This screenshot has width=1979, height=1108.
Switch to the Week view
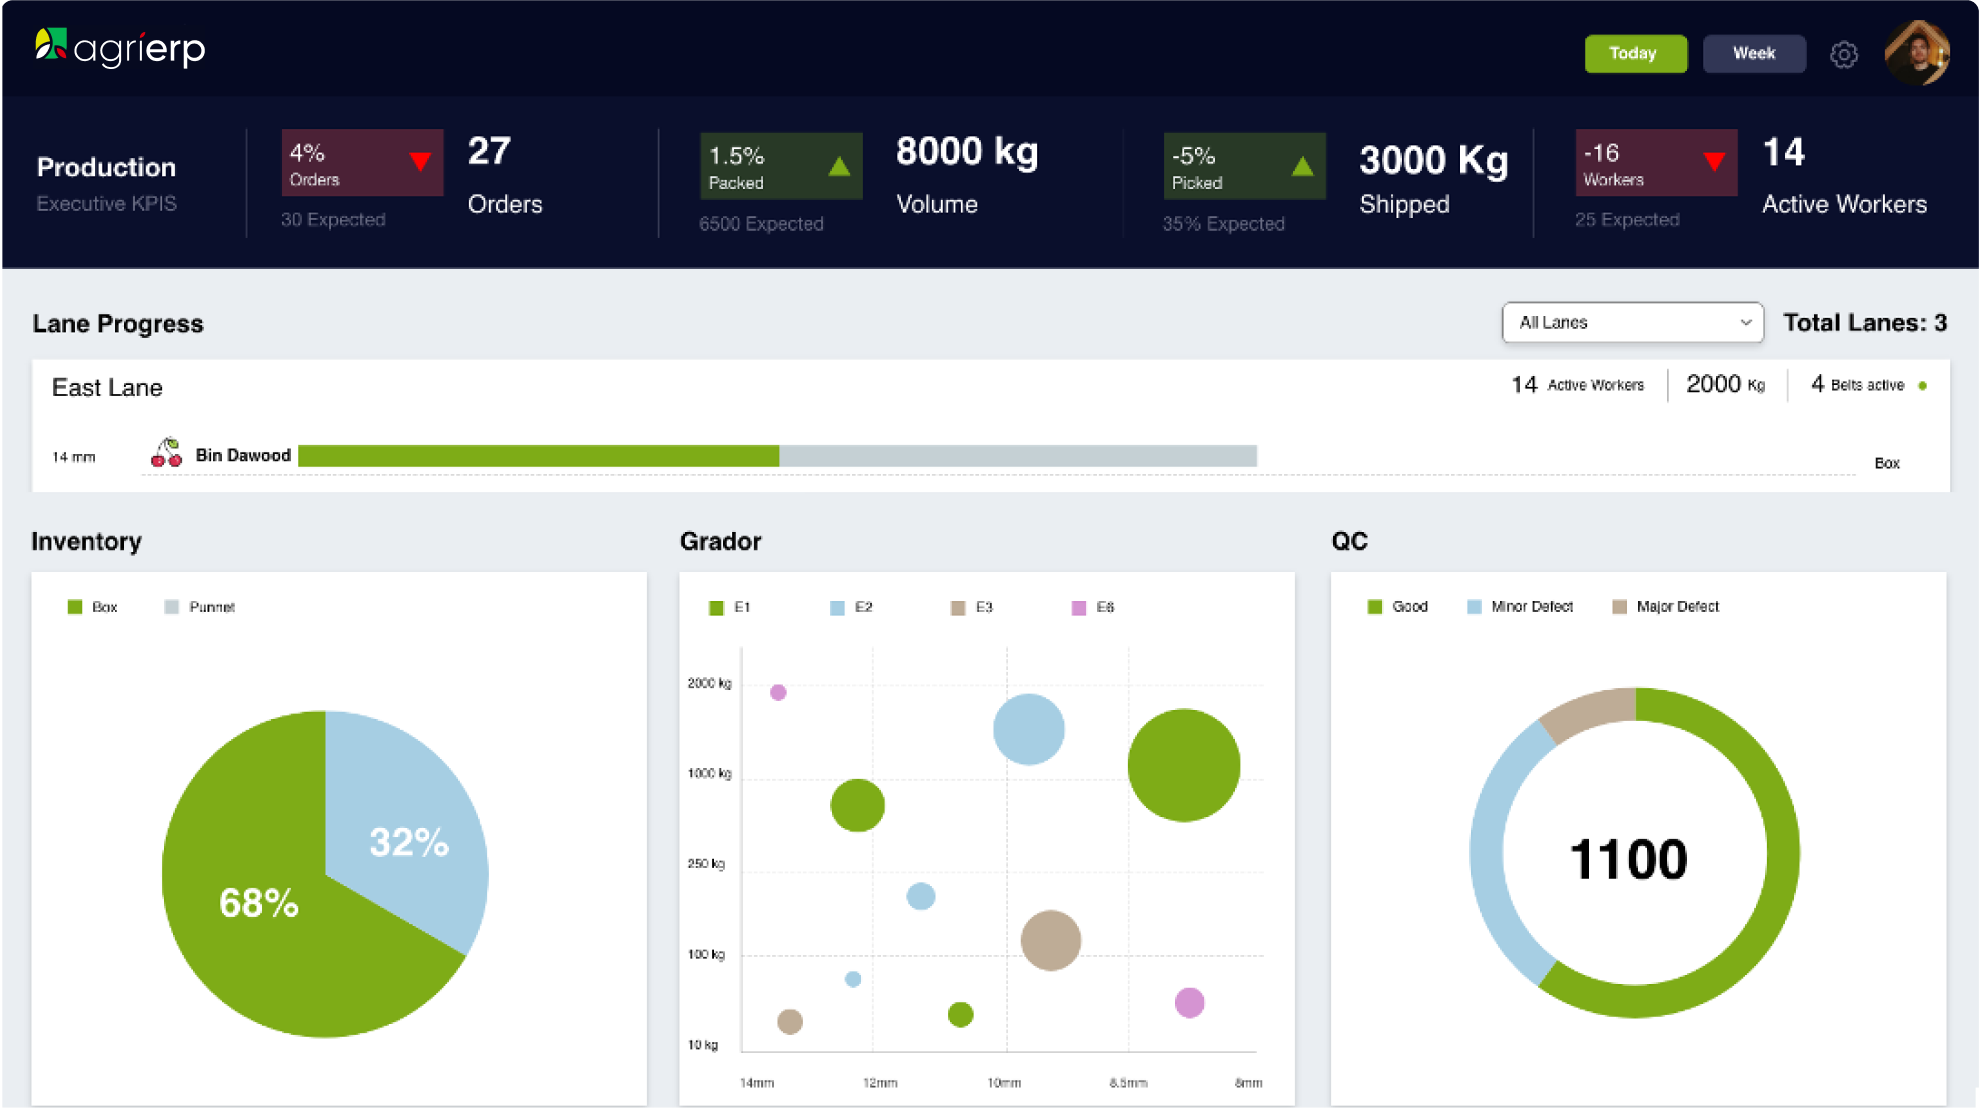tap(1754, 54)
